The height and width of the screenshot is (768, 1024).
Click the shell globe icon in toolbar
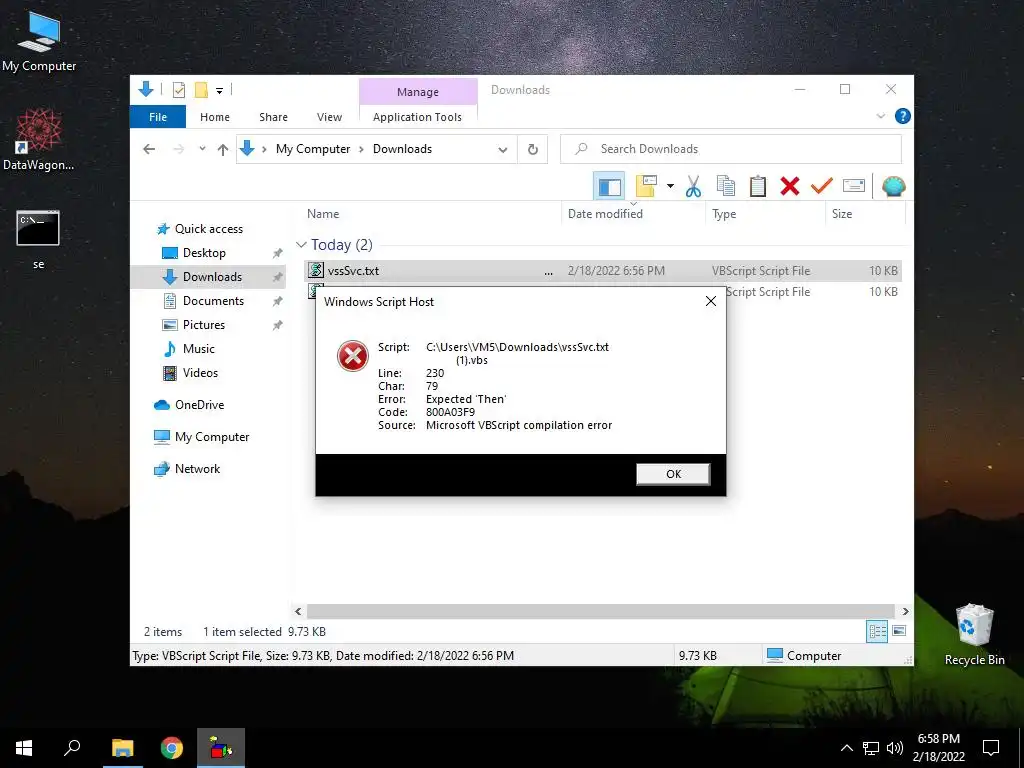893,187
